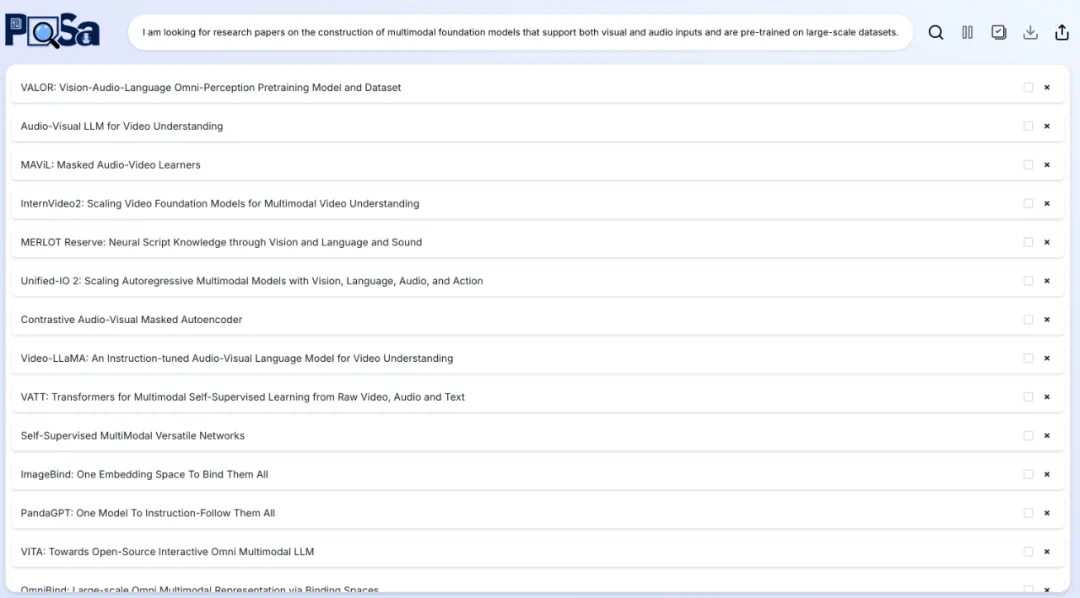The height and width of the screenshot is (598, 1080).
Task: Select the Video-LLaMA paper checkbox
Action: tap(1028, 359)
